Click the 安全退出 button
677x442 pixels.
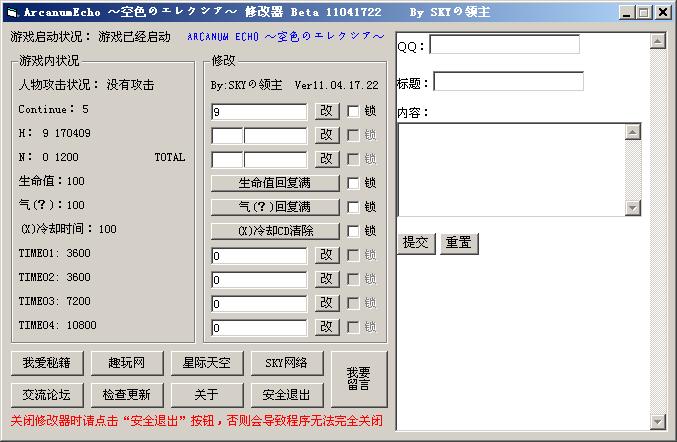286,394
